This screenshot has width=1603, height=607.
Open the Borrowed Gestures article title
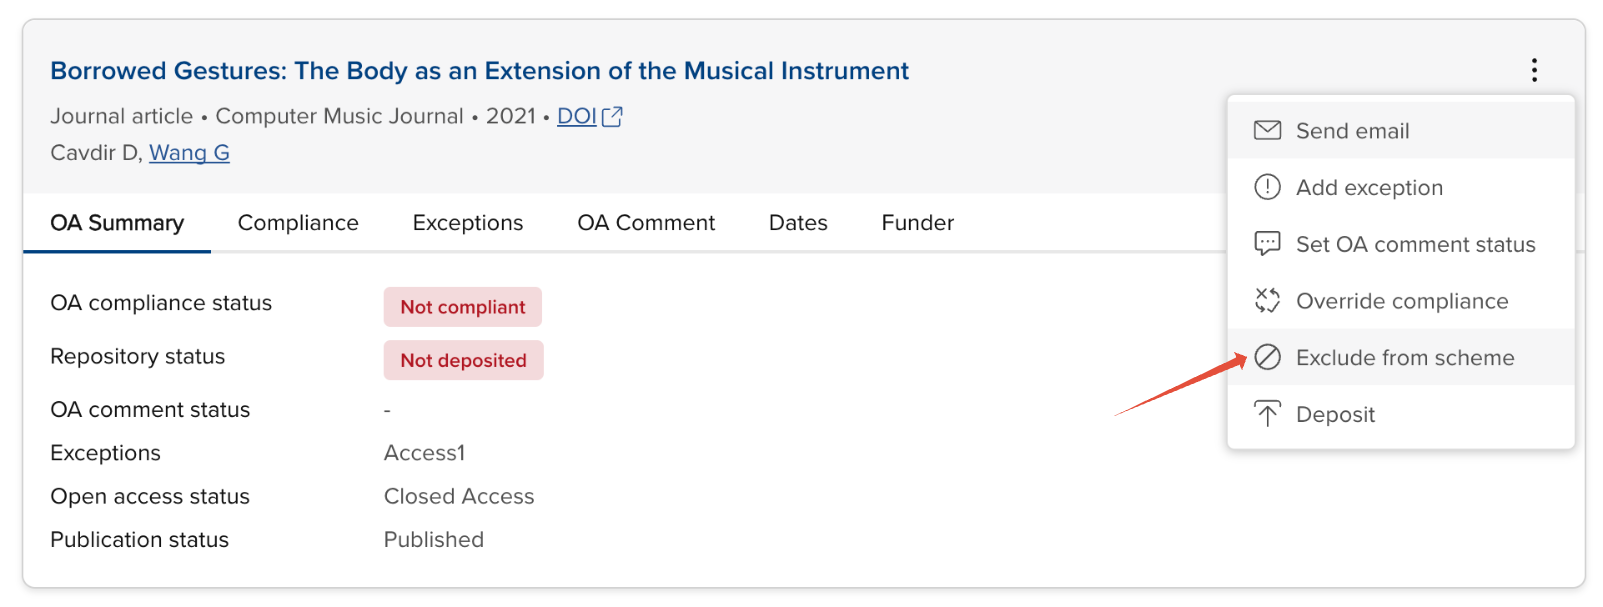tap(479, 71)
